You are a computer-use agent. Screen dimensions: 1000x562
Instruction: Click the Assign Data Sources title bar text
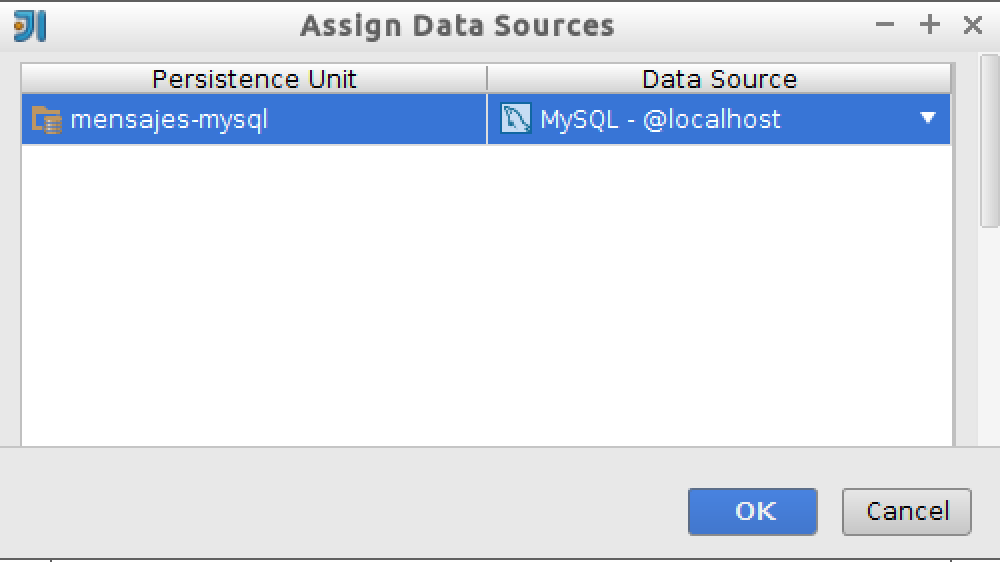[457, 26]
